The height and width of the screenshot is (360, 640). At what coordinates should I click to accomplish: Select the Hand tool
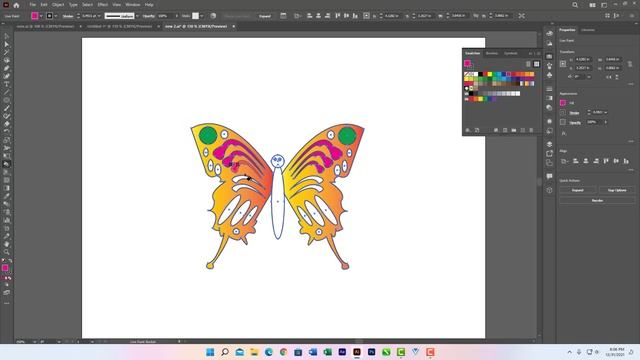[7, 244]
